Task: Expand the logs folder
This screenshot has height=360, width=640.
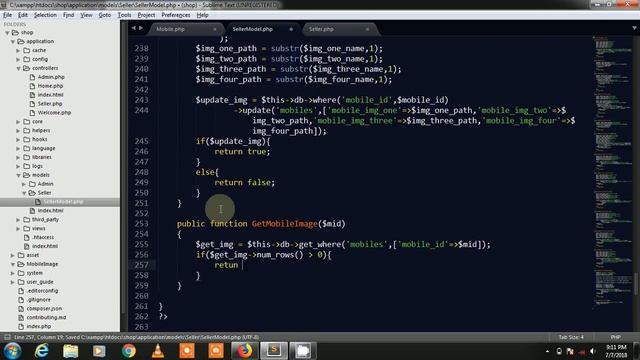Action: [18, 167]
